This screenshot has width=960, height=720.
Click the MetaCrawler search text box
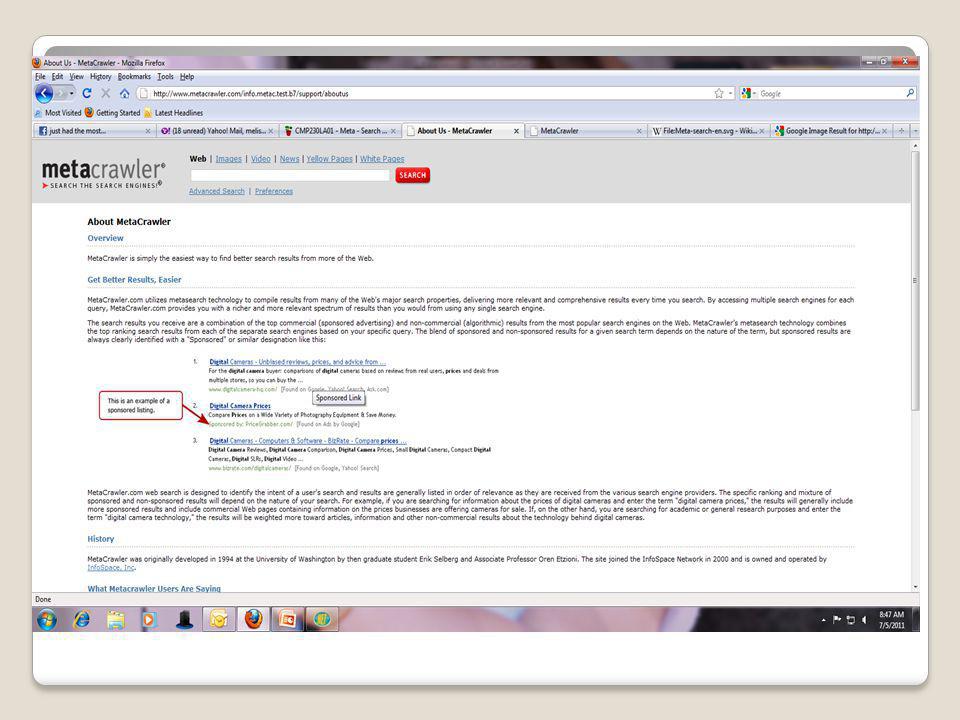290,175
